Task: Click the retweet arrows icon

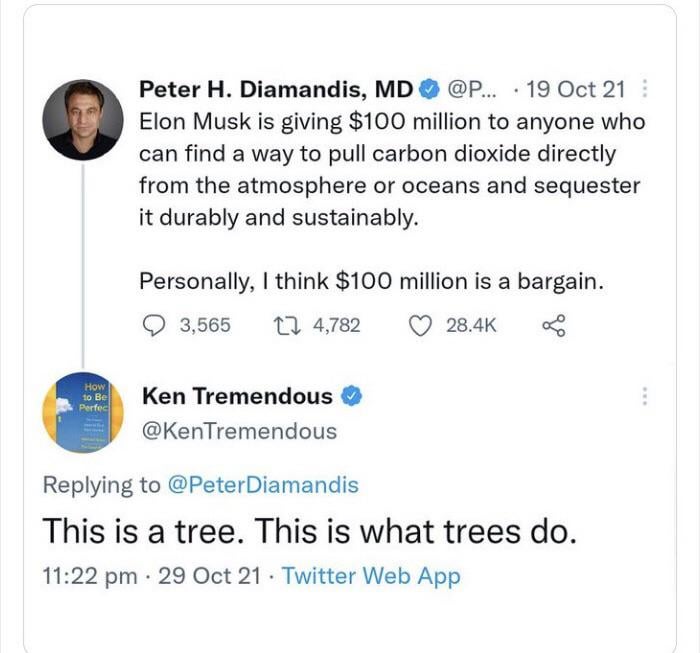Action: click(x=282, y=325)
